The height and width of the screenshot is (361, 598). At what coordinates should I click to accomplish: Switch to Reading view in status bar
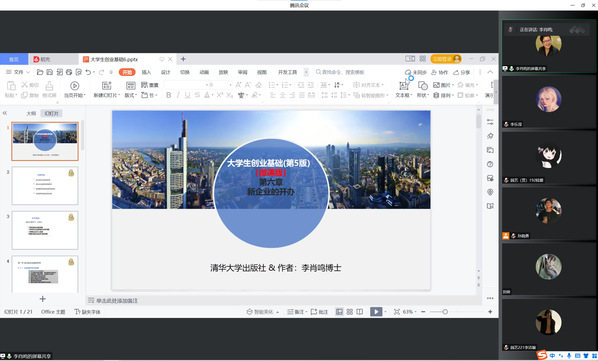(359, 312)
